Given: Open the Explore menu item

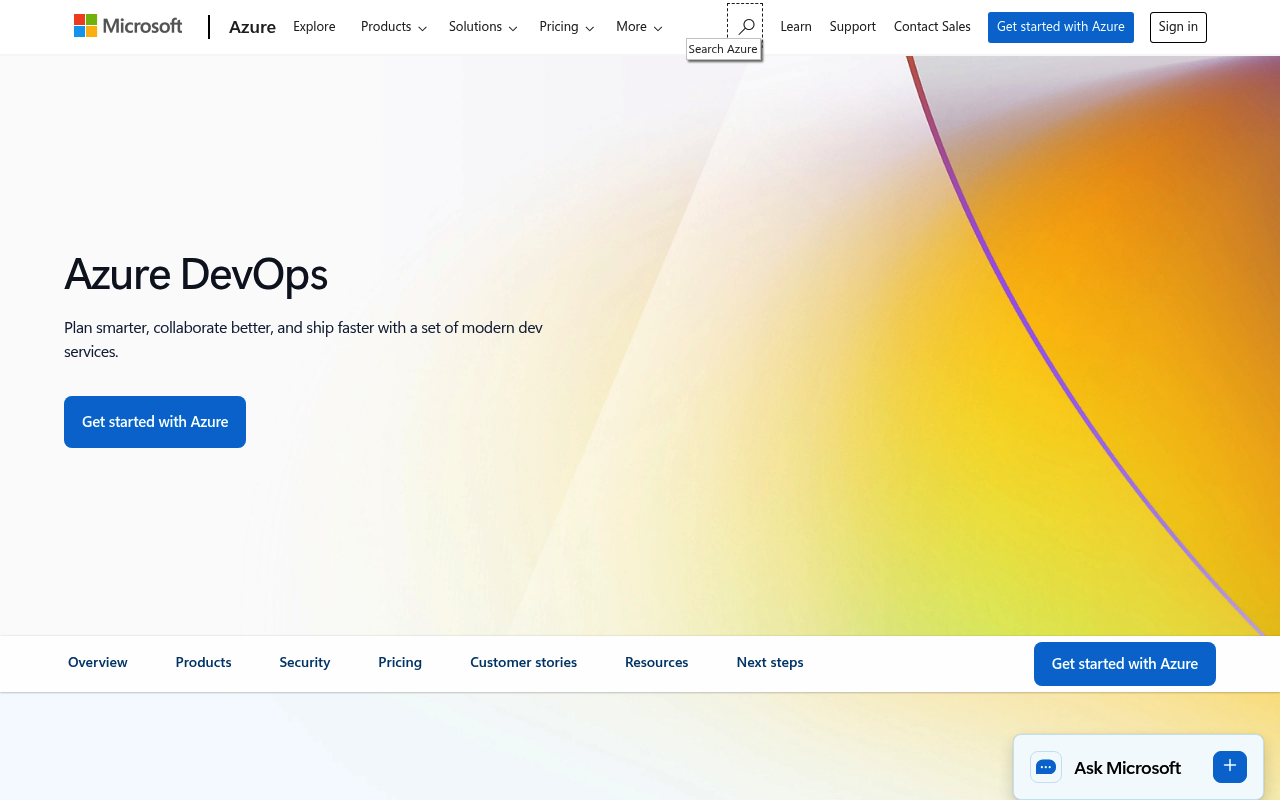Looking at the screenshot, I should [314, 27].
